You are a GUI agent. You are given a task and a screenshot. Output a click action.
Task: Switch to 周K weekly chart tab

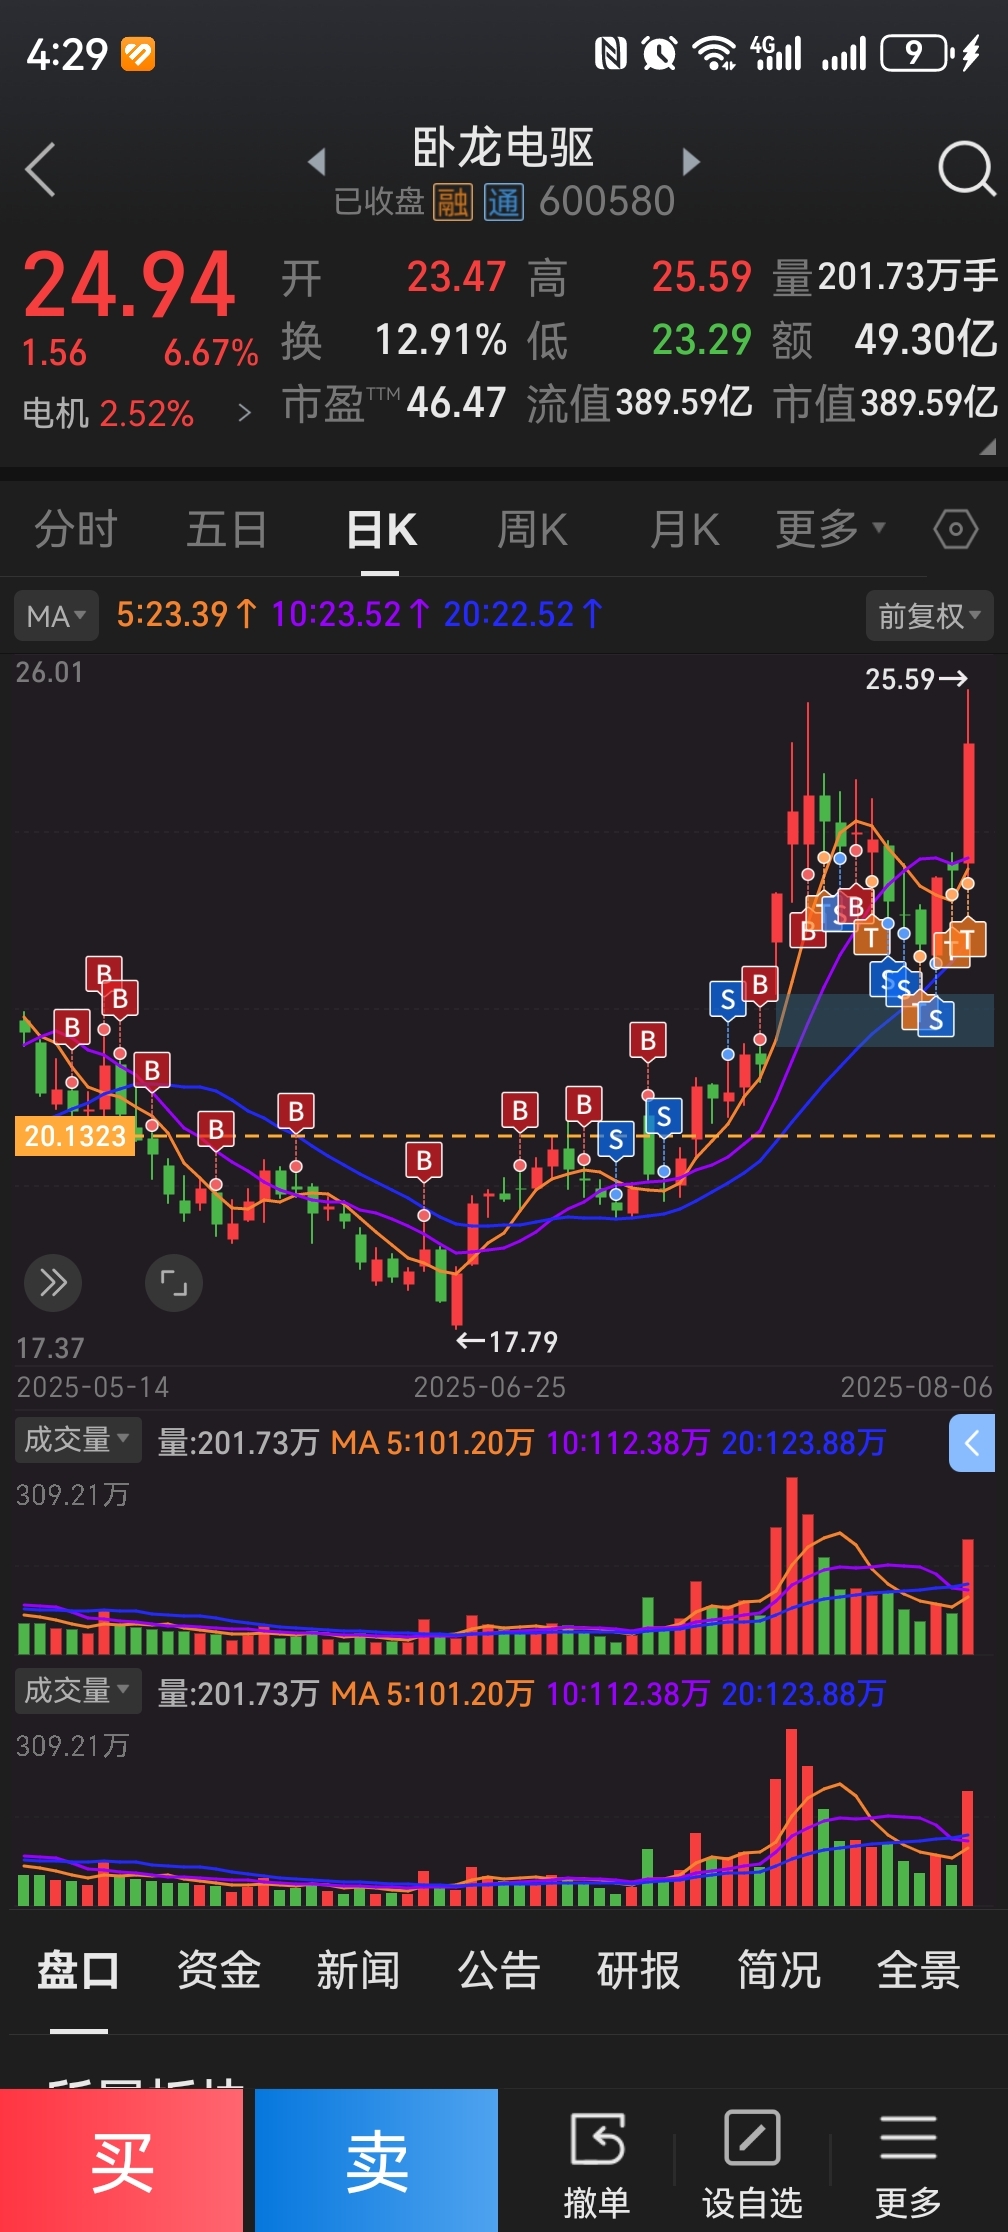[532, 529]
